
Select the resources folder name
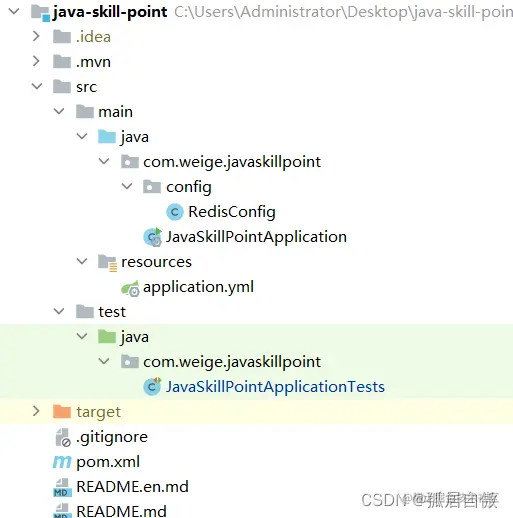[156, 262]
